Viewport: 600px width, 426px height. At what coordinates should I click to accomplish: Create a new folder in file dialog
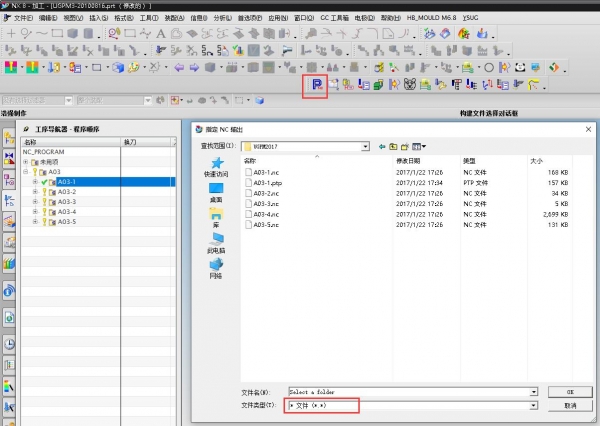405,147
